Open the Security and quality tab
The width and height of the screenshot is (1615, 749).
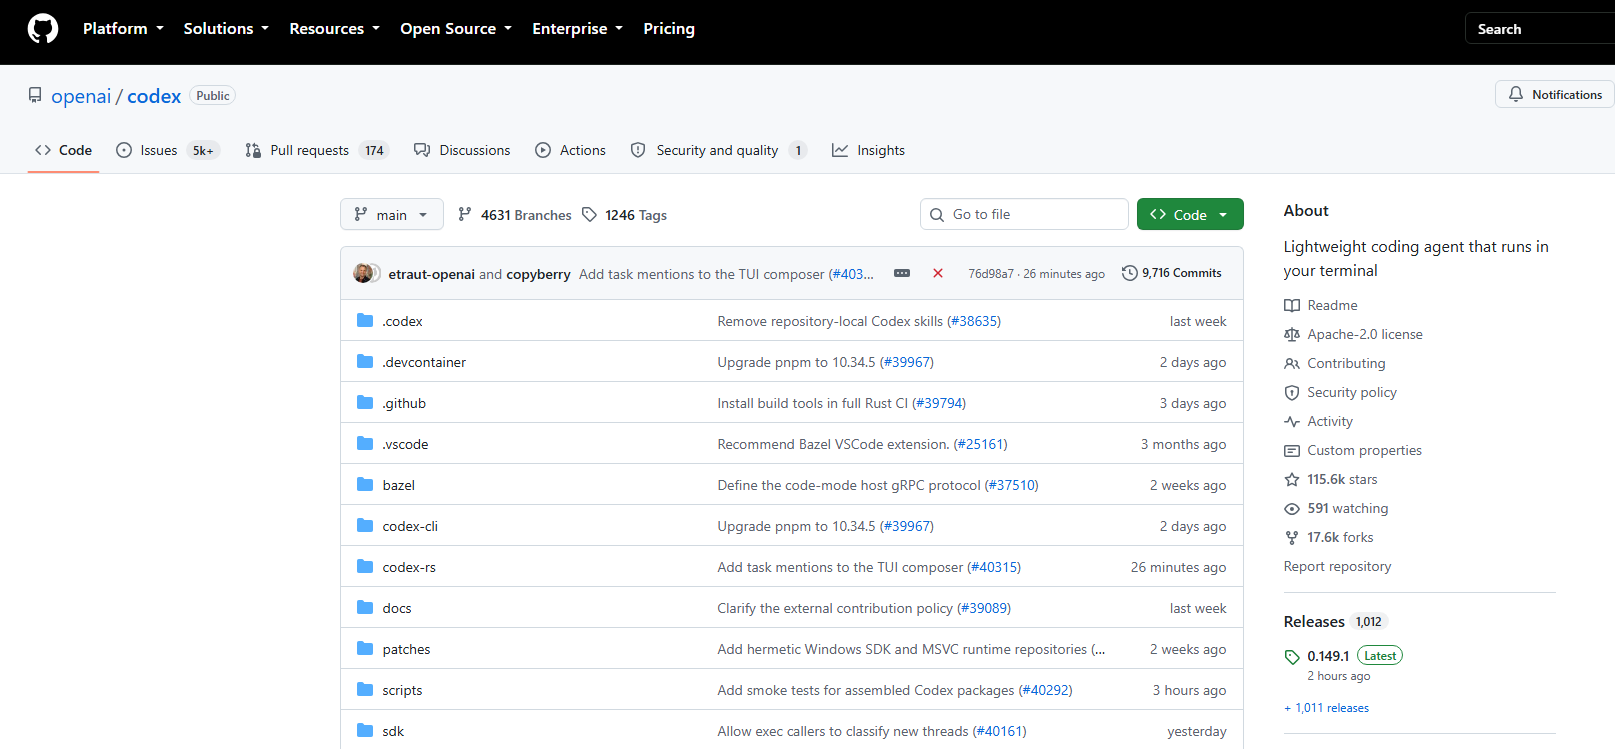click(718, 150)
